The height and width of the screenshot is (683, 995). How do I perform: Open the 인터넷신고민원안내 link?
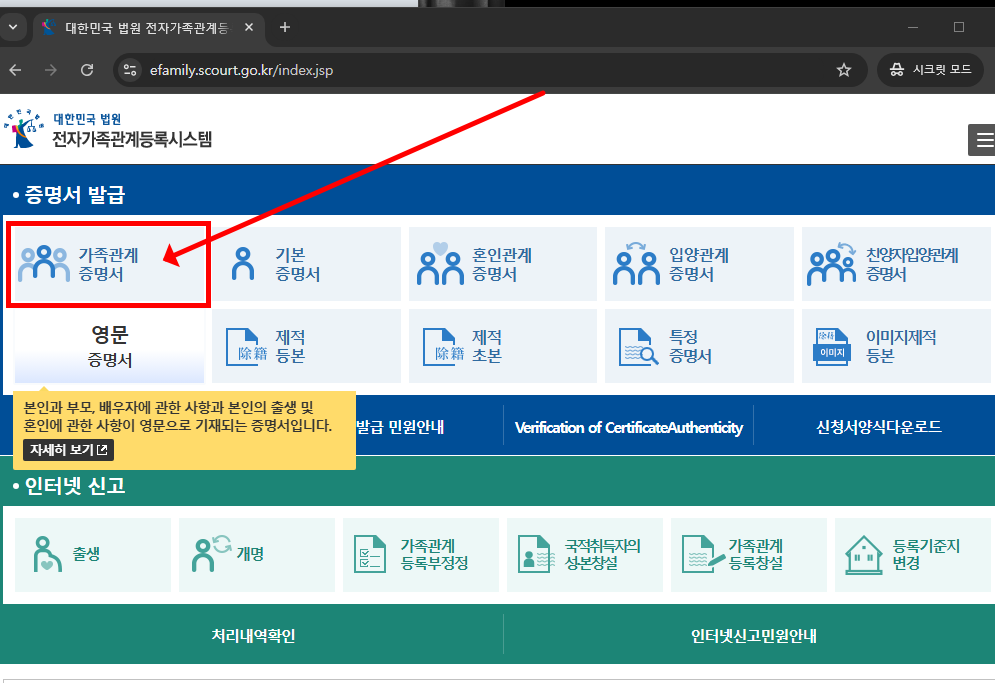pyautogui.click(x=754, y=635)
